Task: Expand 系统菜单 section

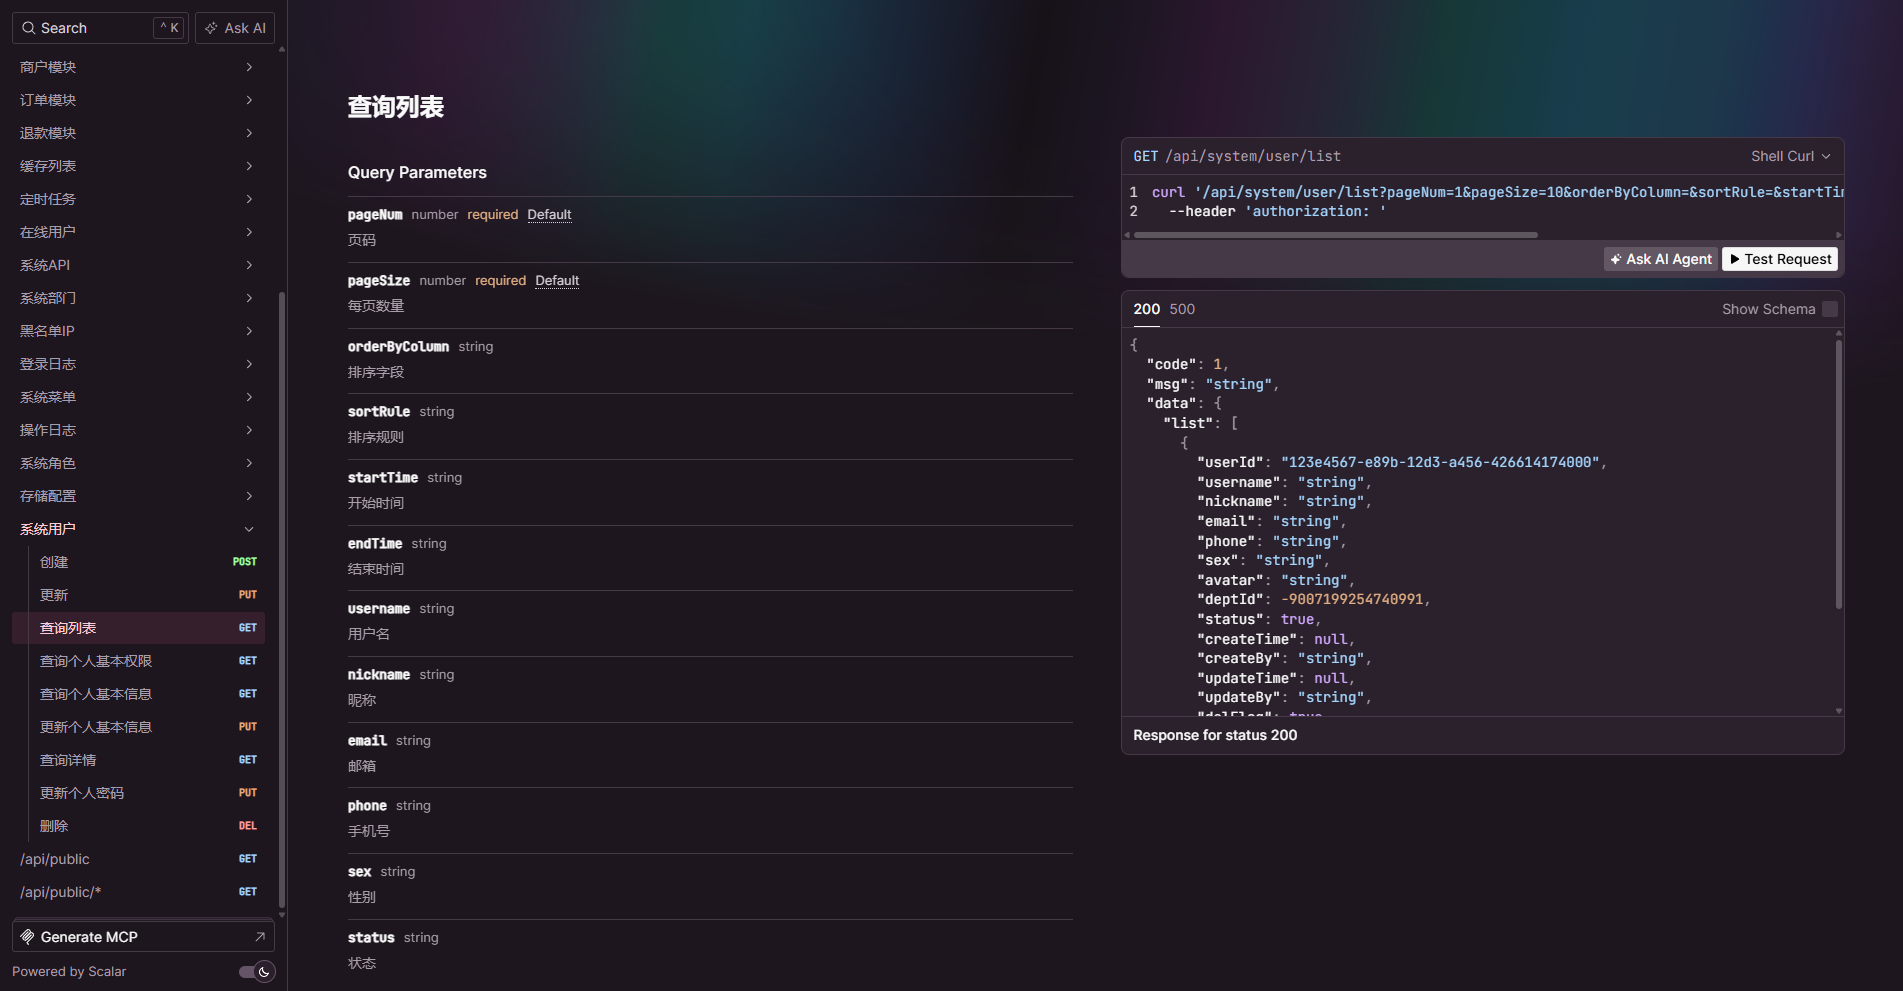Action: (x=137, y=397)
